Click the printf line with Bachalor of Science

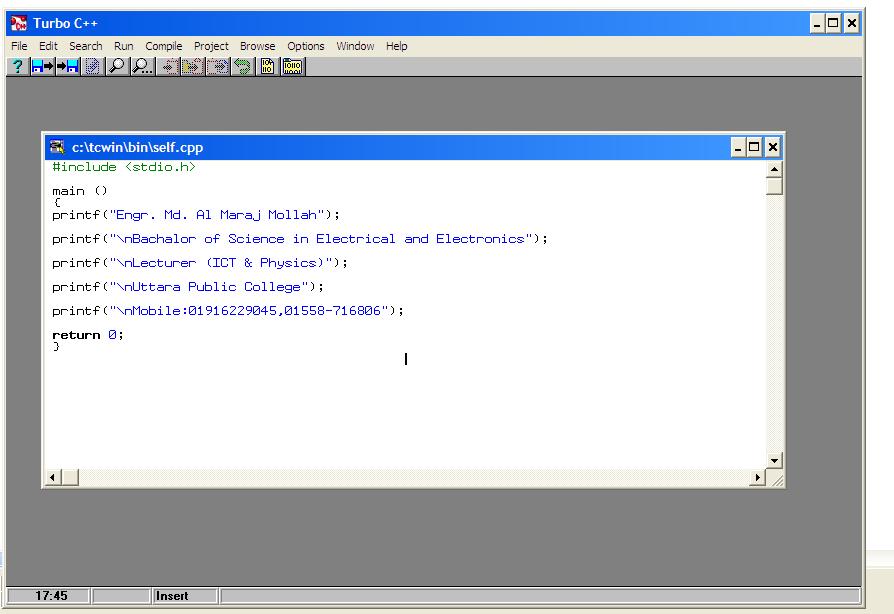pos(300,239)
